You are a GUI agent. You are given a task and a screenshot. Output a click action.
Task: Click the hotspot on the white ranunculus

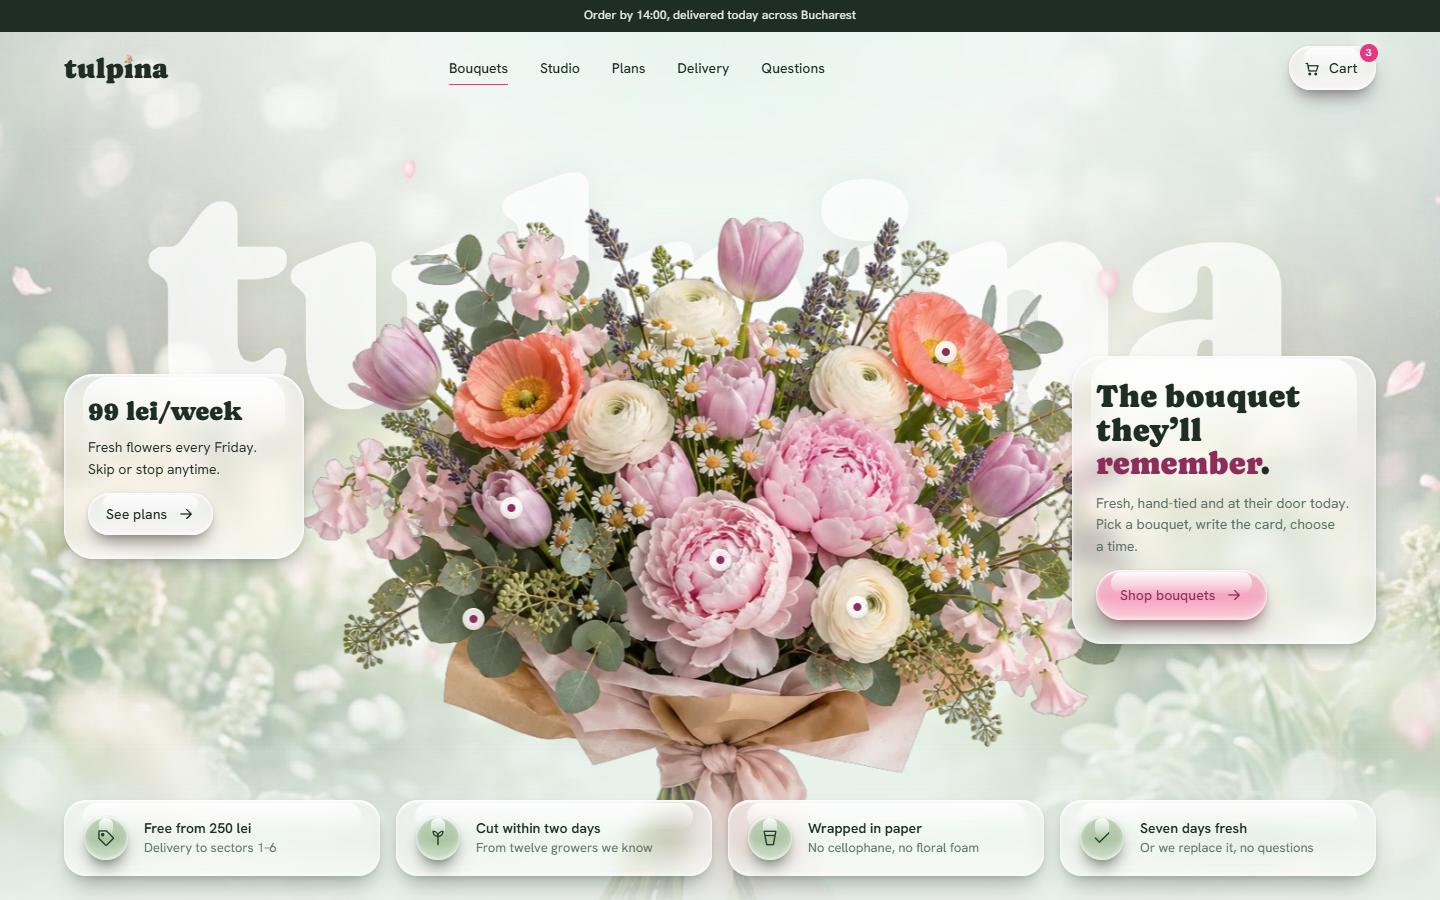pyautogui.click(x=857, y=606)
